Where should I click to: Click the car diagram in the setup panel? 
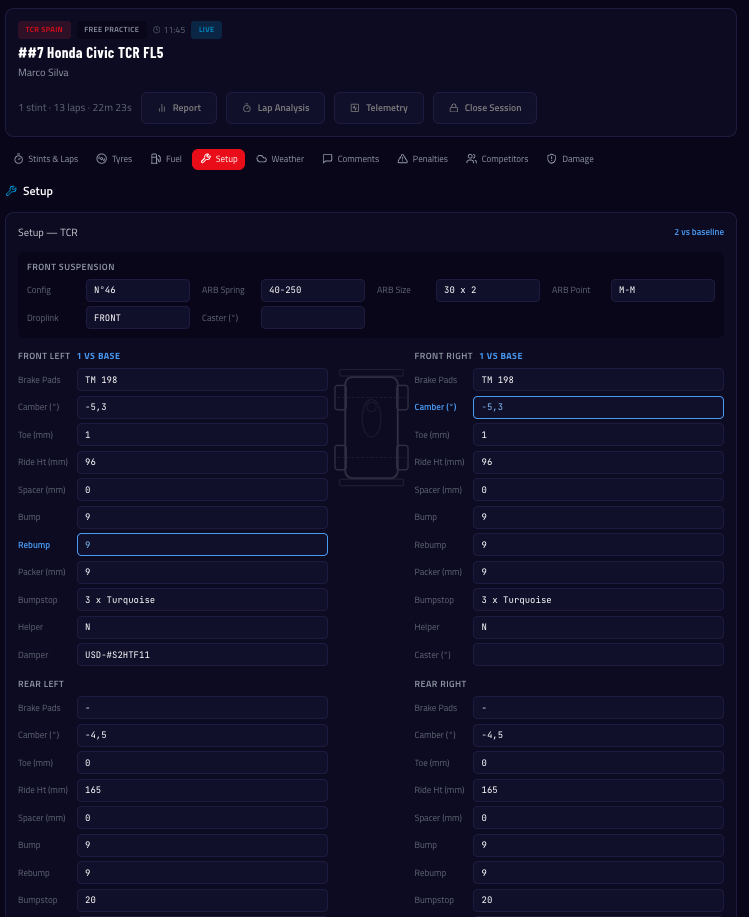pyautogui.click(x=371, y=427)
